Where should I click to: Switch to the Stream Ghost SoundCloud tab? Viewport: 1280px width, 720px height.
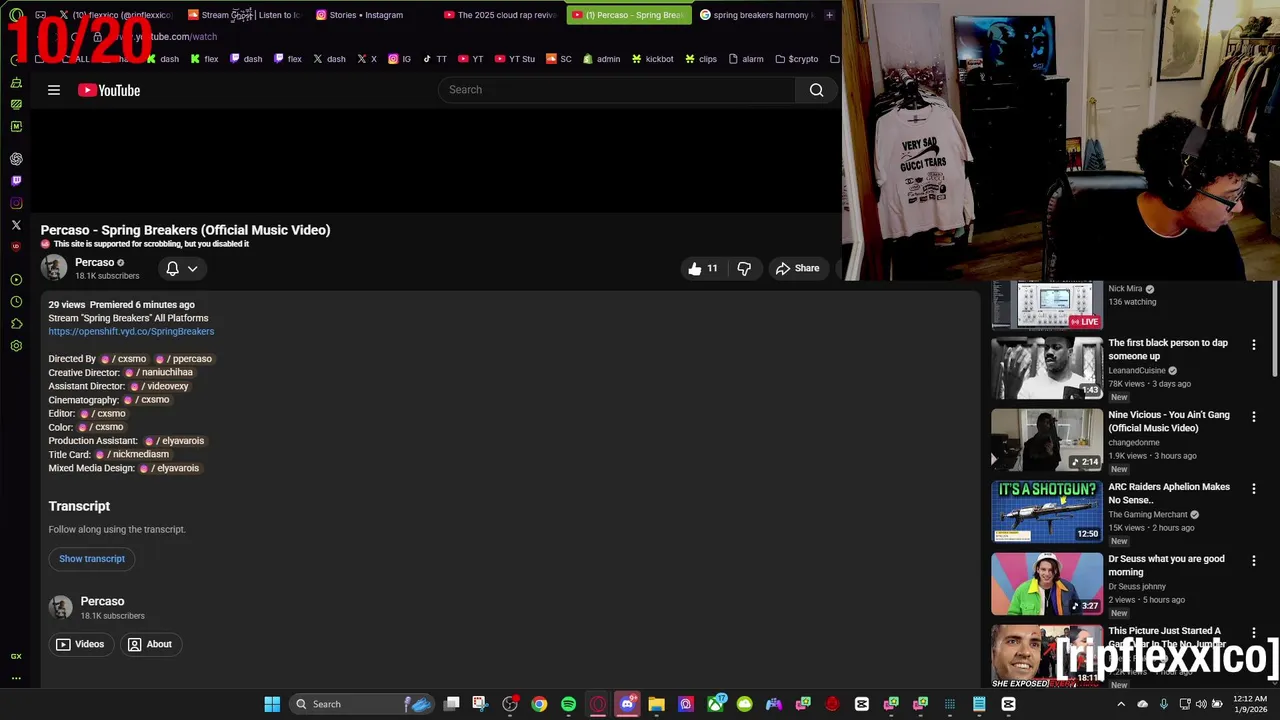[x=244, y=15]
